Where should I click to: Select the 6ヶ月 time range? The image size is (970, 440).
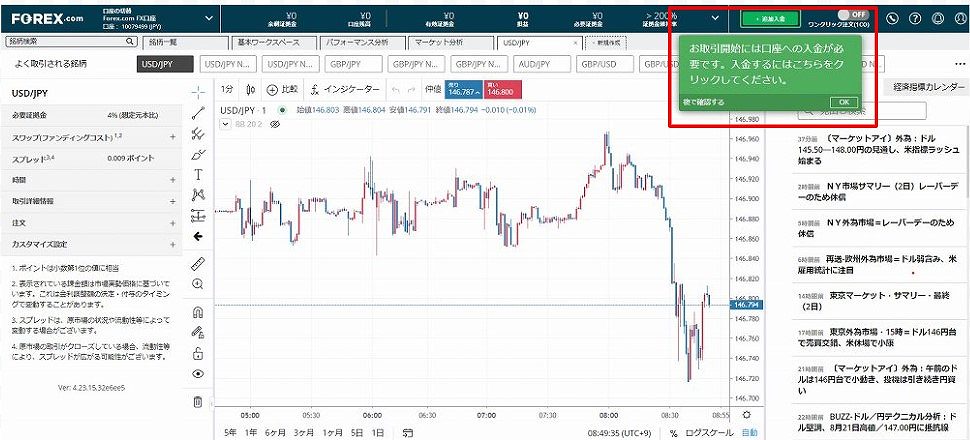275,432
